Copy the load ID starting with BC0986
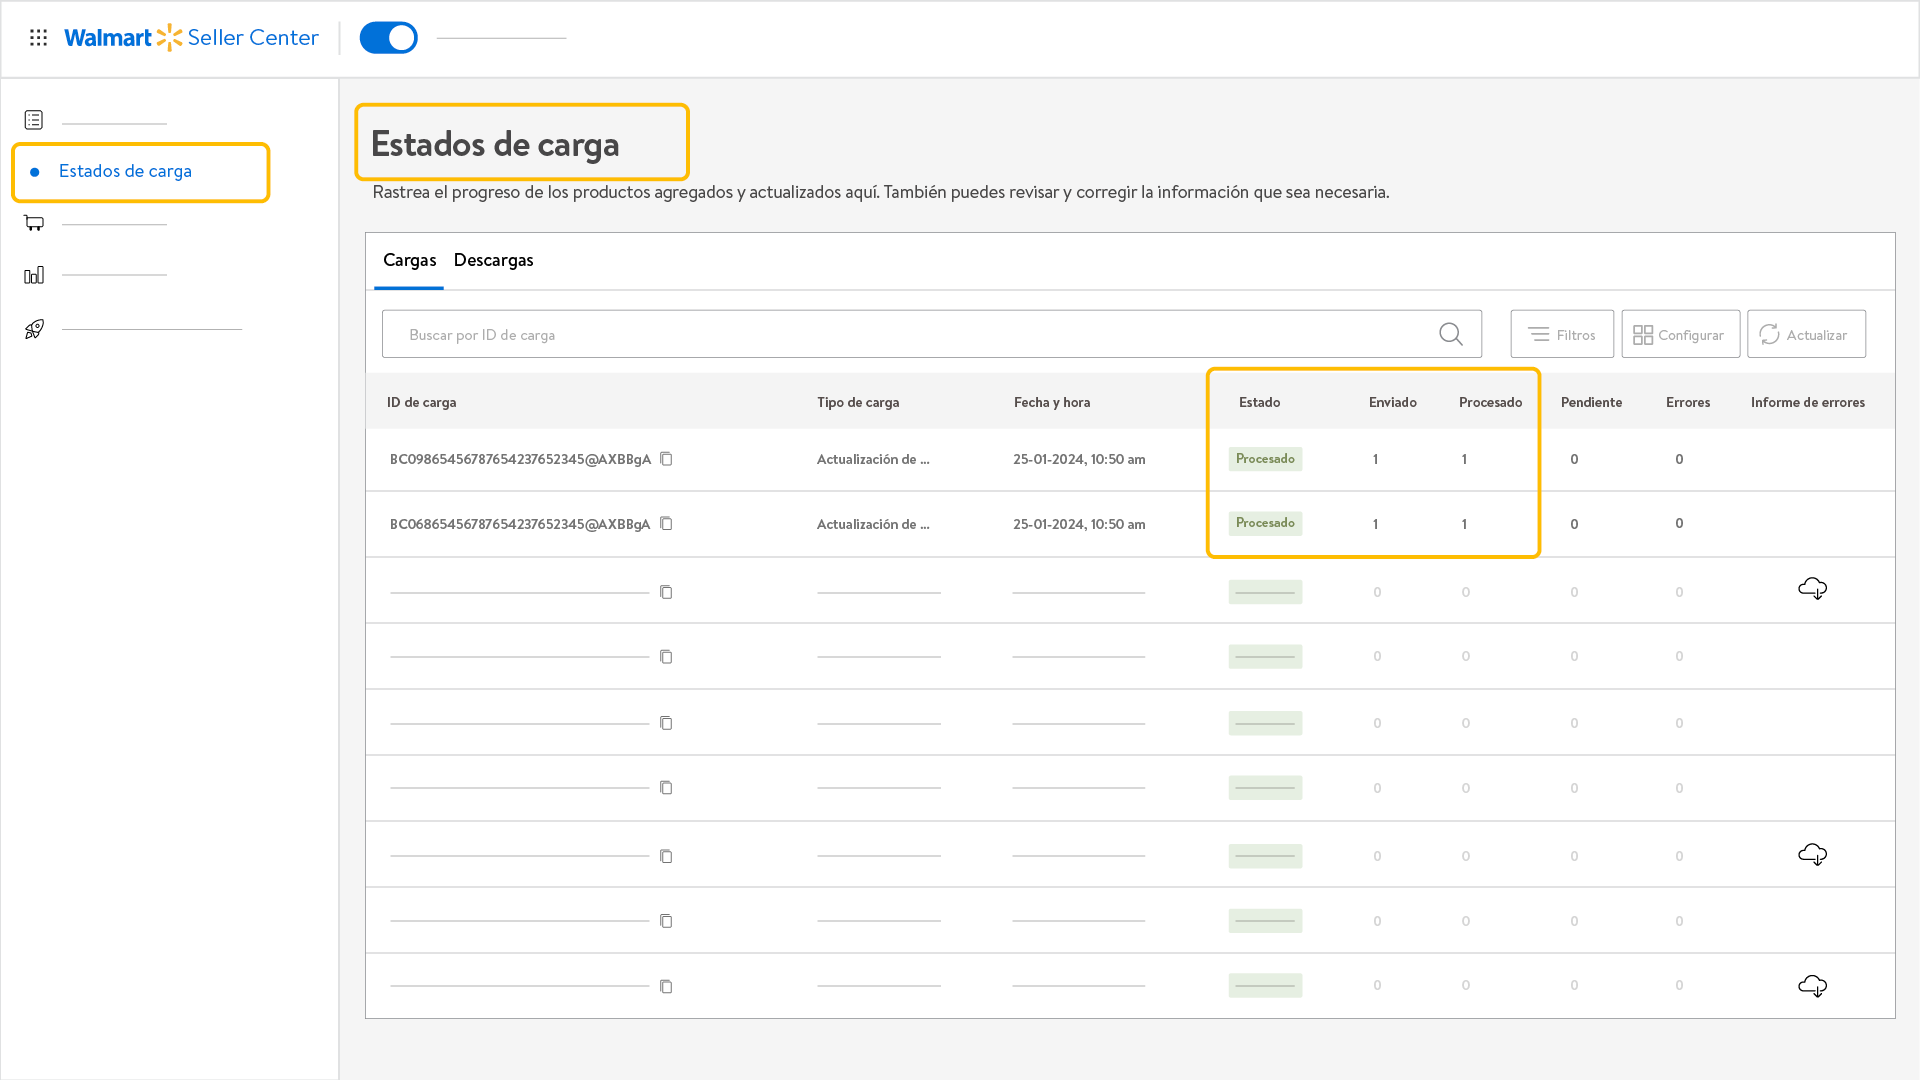1920x1080 pixels. [666, 459]
